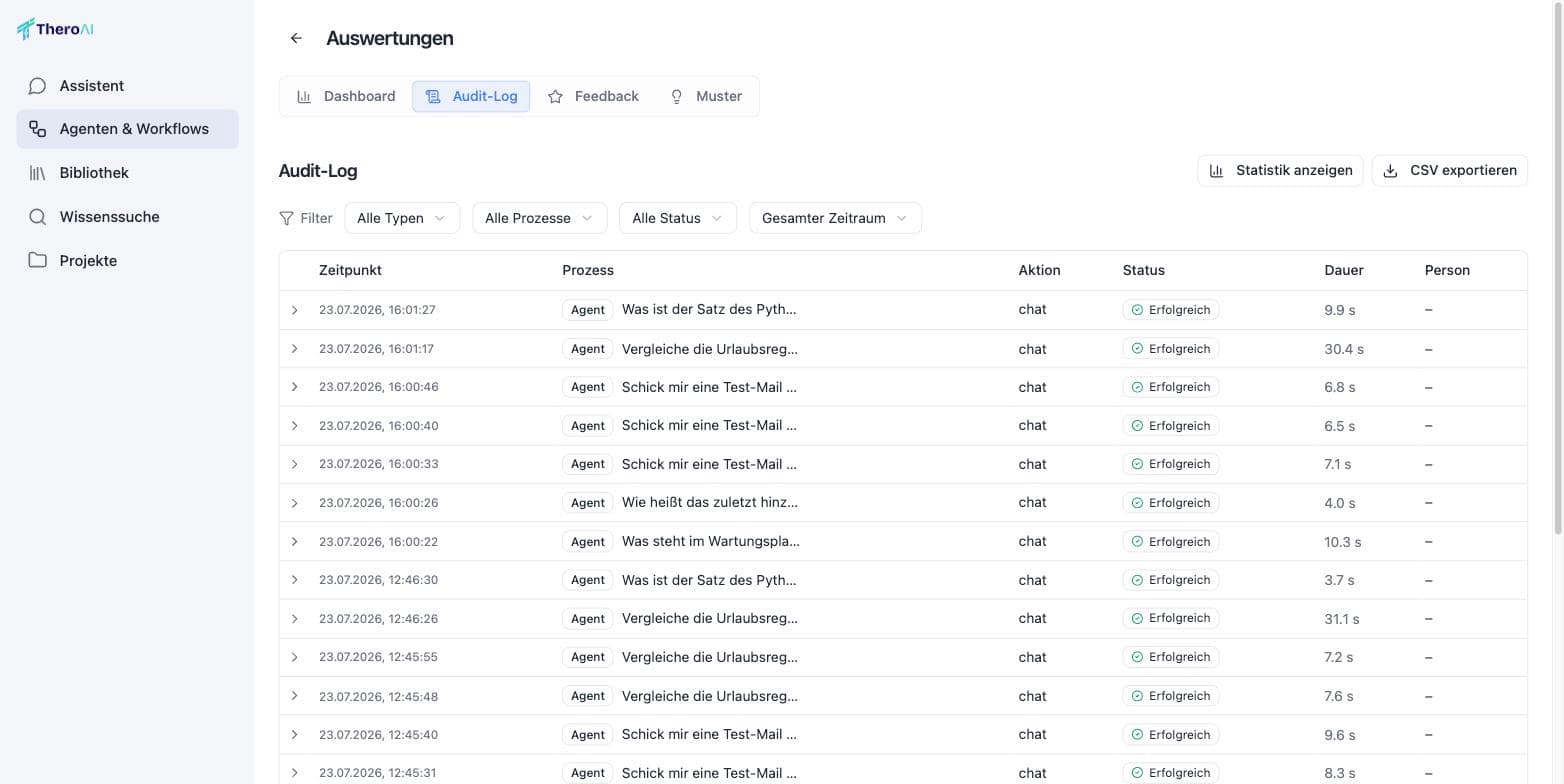Click the Zeitpunkt column header
The height and width of the screenshot is (784, 1564).
tap(350, 270)
